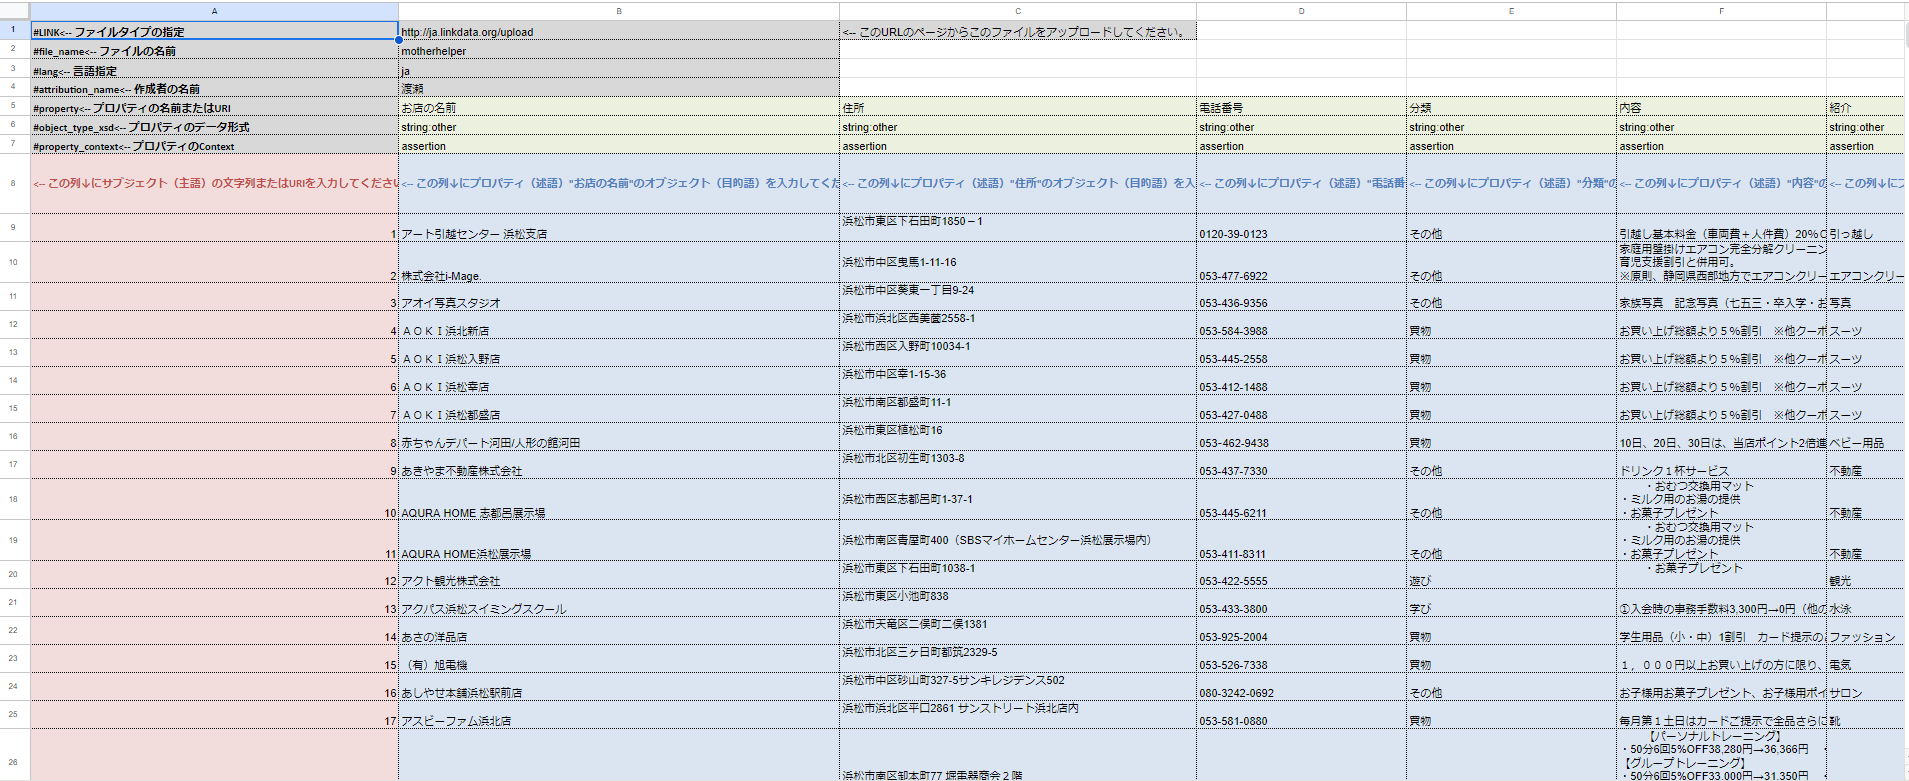Select the 遊び category cell
Viewport: 1909px width, 781px height.
pos(1511,575)
